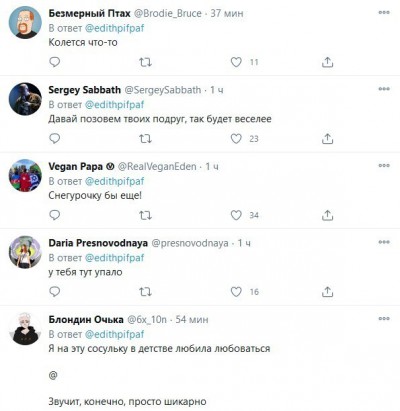The width and height of the screenshot is (400, 411).
Task: Open more options for Безмерный Птах's tweet
Action: click(384, 12)
